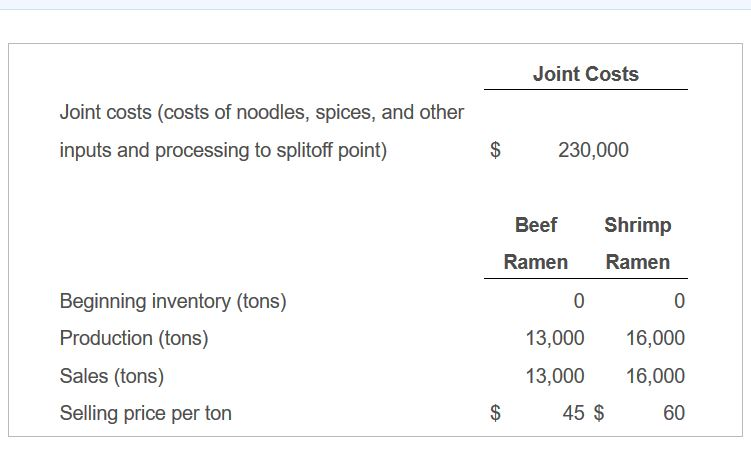Click the Production (tons) row label
The image size is (751, 449).
tap(134, 338)
